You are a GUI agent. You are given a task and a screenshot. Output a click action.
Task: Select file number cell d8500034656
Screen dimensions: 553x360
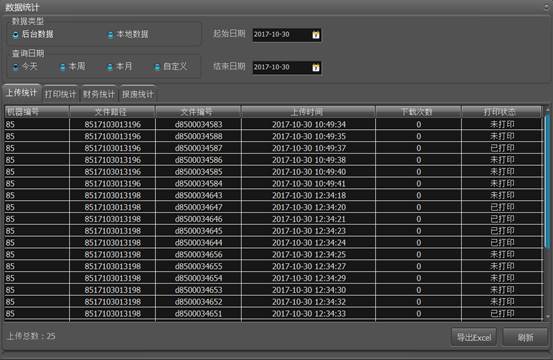pyautogui.click(x=199, y=254)
